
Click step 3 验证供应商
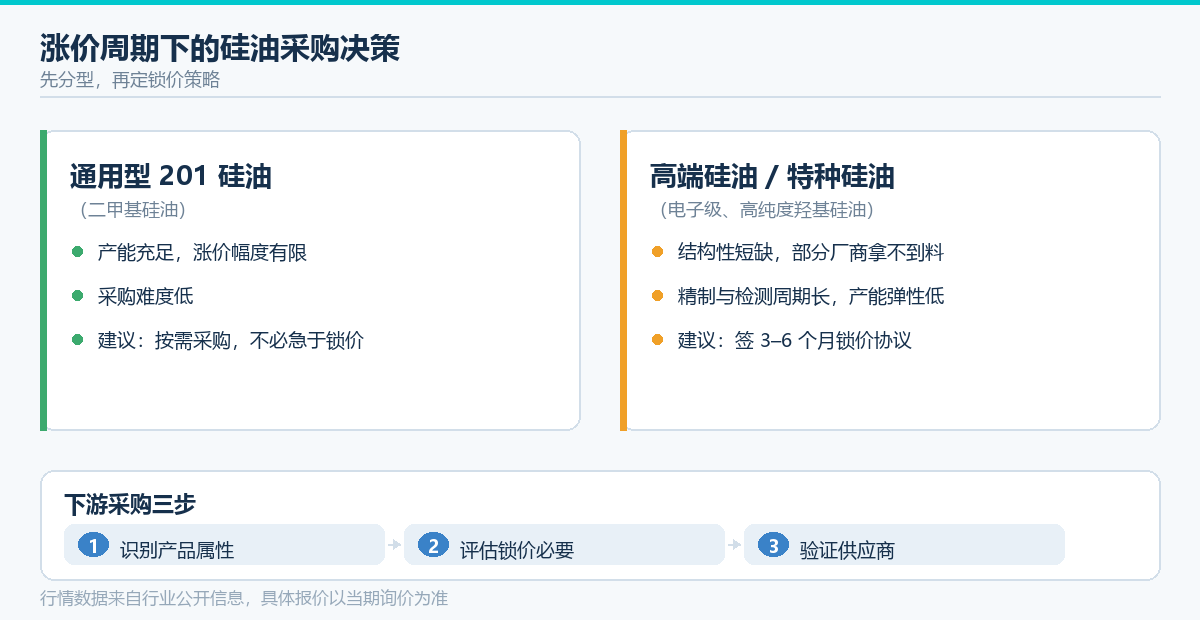click(x=904, y=545)
